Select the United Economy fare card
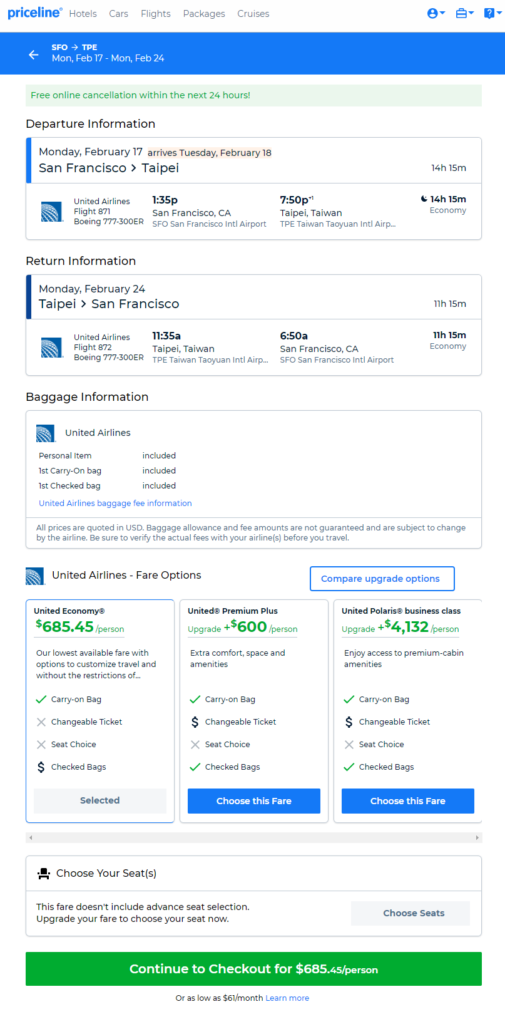The image size is (505, 1024). (x=100, y=711)
